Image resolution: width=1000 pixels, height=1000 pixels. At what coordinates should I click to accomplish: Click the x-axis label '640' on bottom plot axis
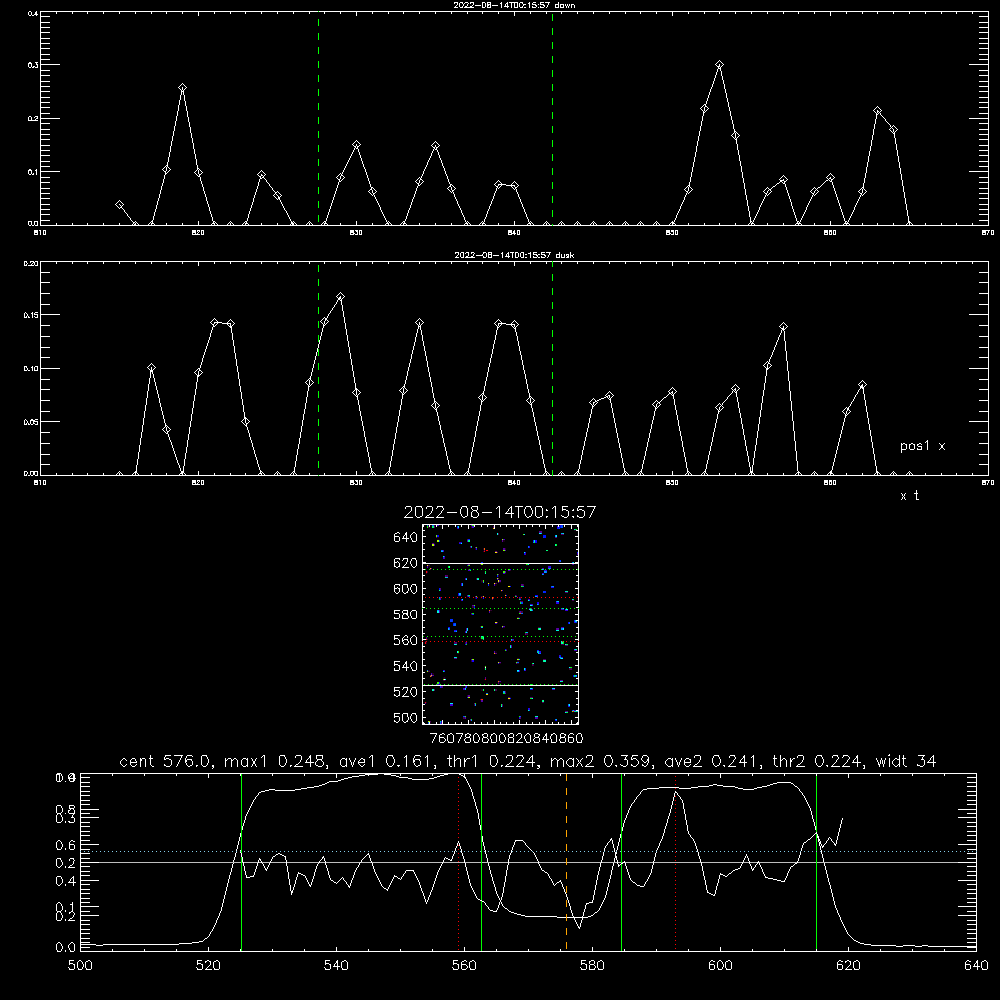pos(976,966)
